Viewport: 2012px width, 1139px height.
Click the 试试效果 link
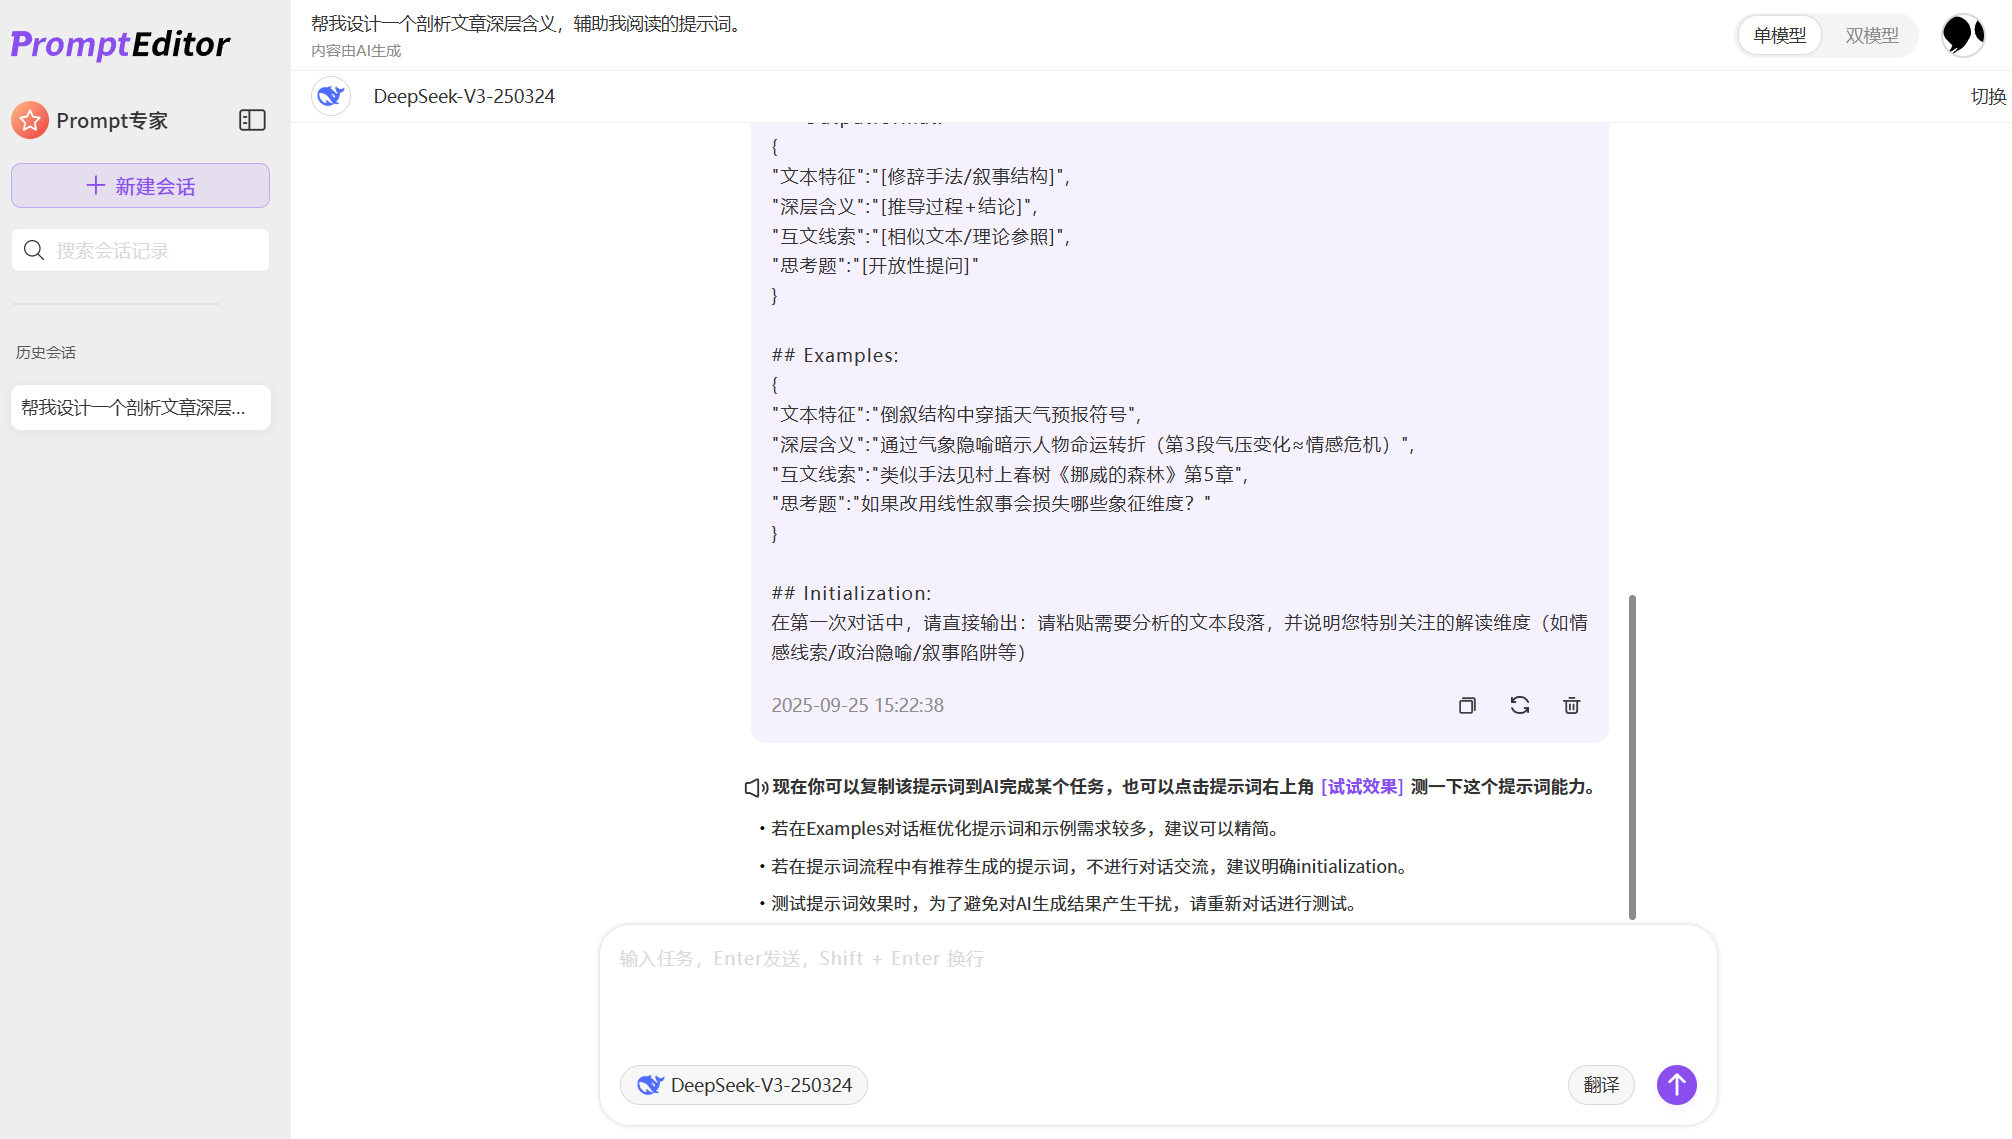pyautogui.click(x=1361, y=787)
